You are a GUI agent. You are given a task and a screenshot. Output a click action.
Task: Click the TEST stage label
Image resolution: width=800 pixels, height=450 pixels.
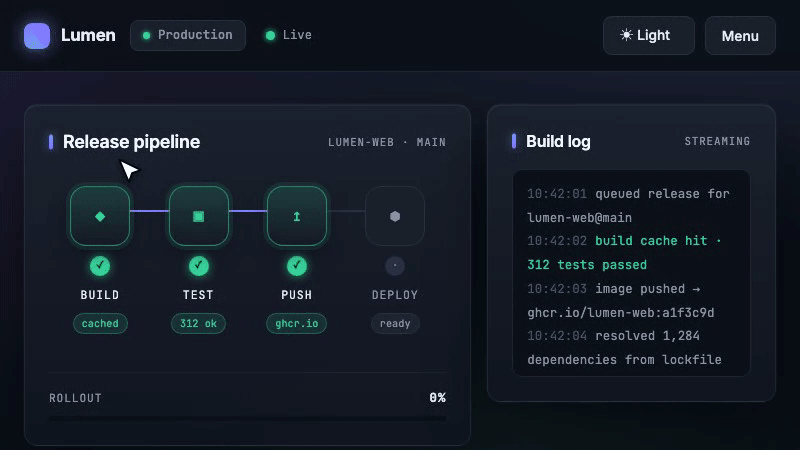click(198, 295)
